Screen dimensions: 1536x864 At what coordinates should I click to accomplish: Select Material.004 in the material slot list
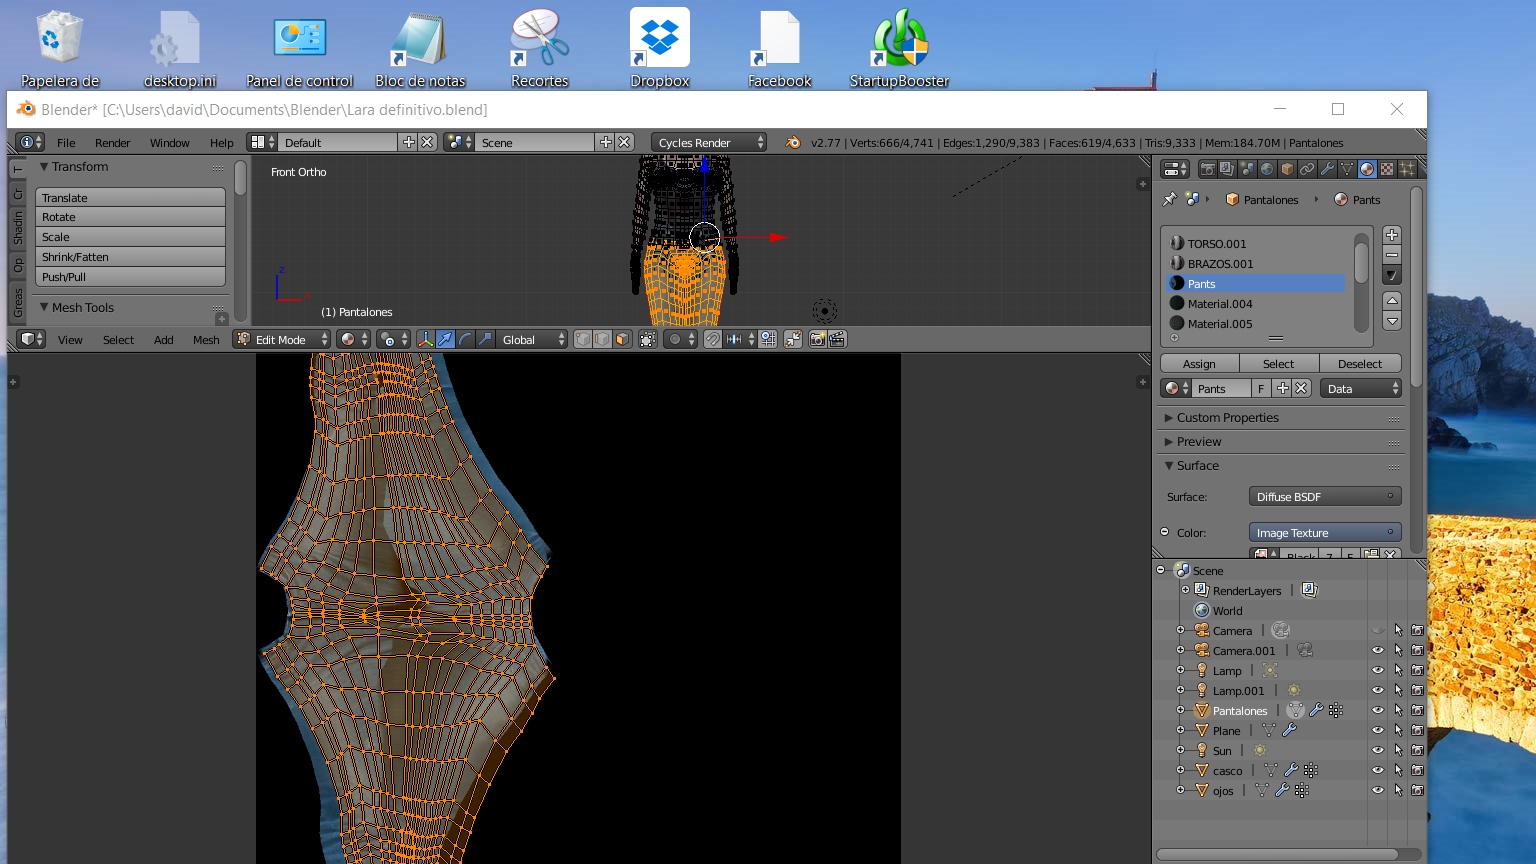(1220, 304)
